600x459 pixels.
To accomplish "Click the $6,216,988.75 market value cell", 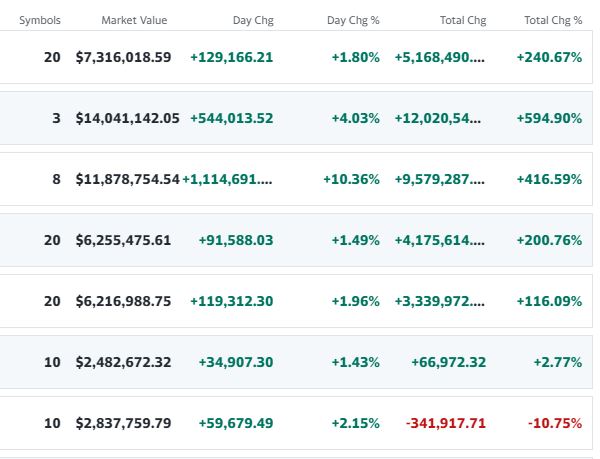I will [123, 301].
